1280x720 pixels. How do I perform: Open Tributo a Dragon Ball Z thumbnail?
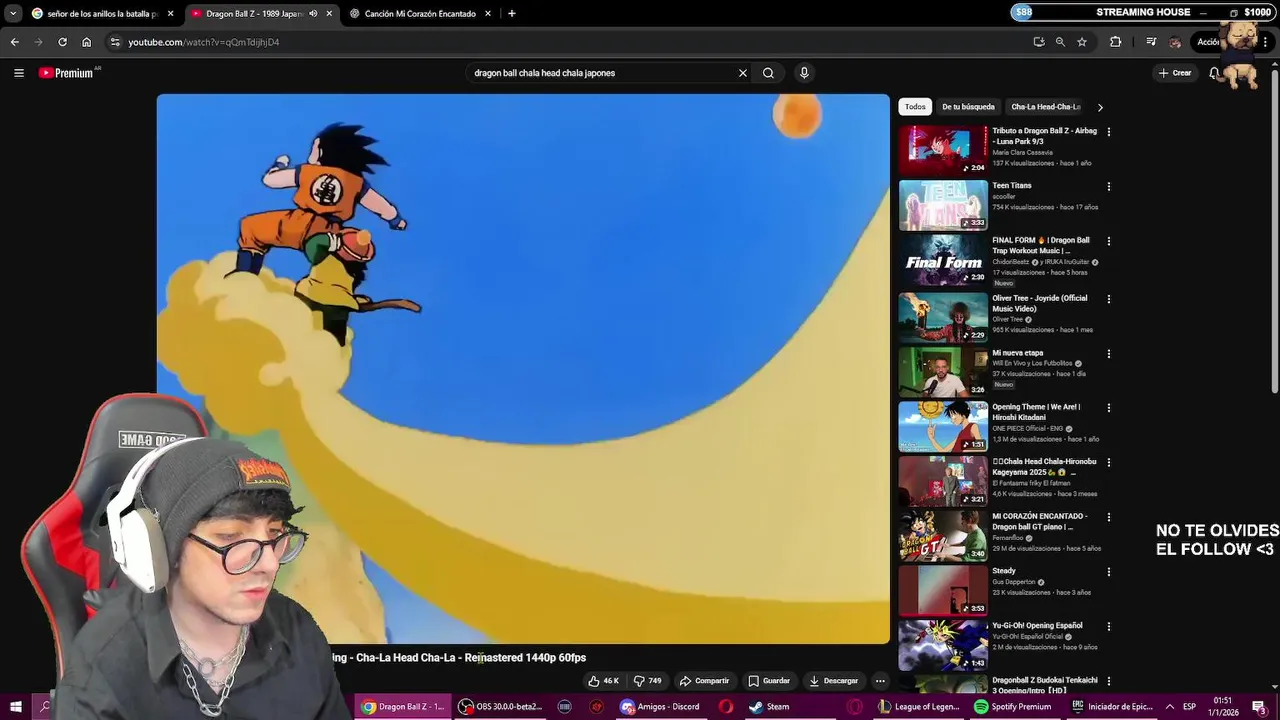click(x=943, y=150)
